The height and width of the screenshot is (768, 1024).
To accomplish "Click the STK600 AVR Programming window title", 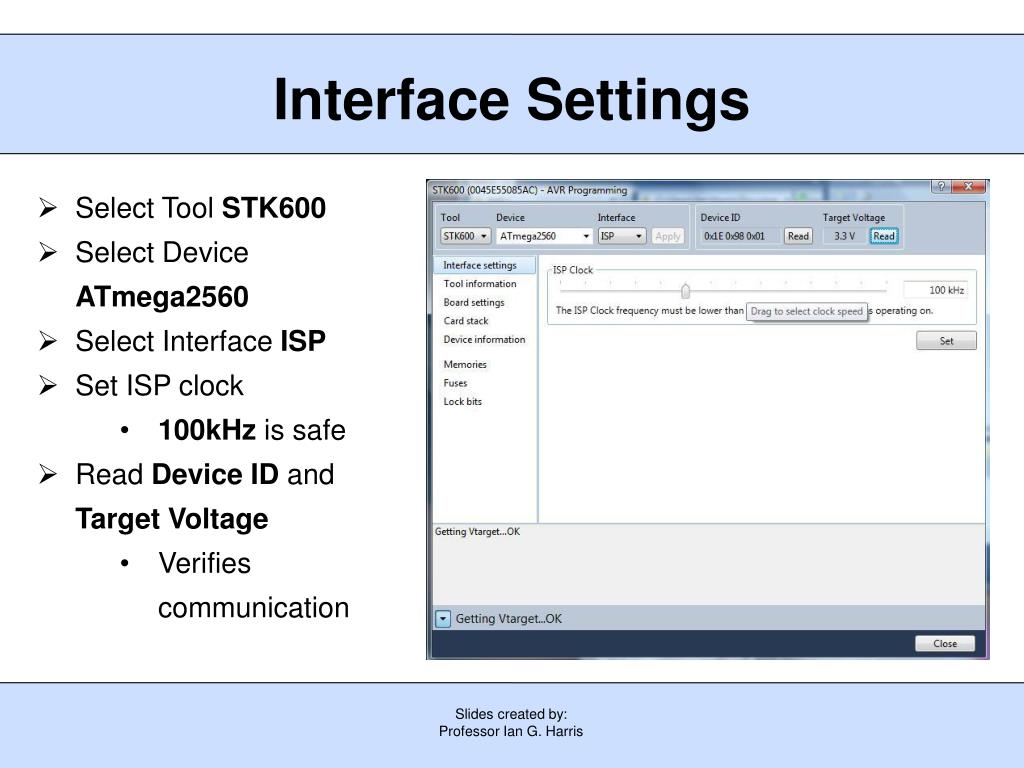I will point(530,190).
